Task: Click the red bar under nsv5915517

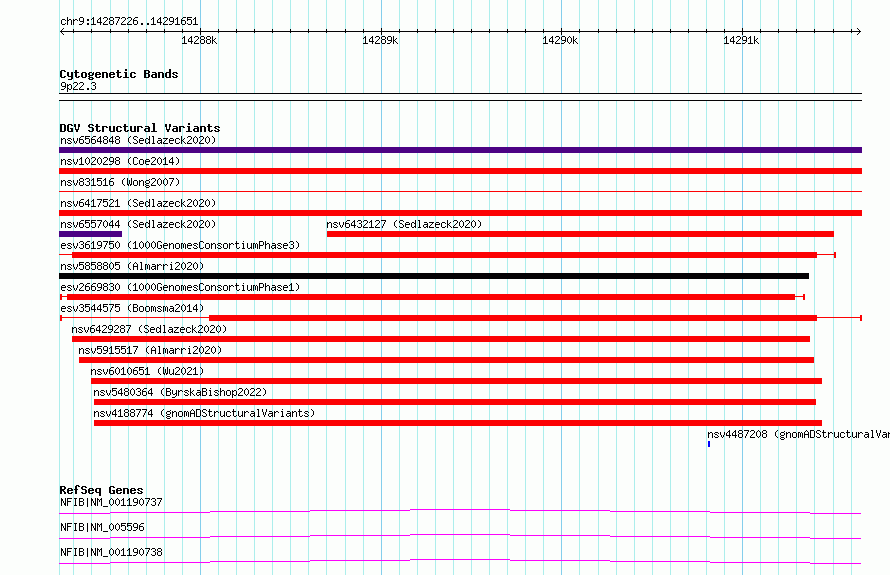Action: click(446, 360)
